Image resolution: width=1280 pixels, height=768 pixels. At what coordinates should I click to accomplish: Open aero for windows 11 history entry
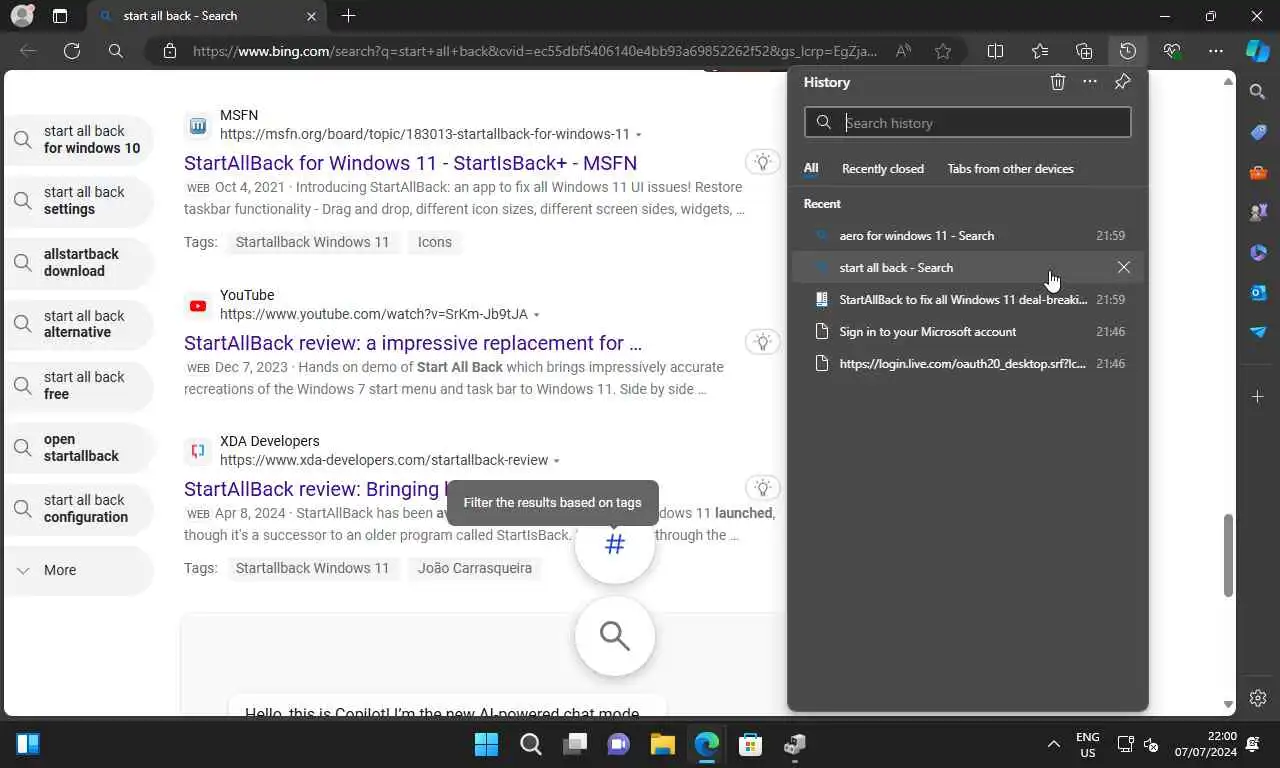click(968, 235)
